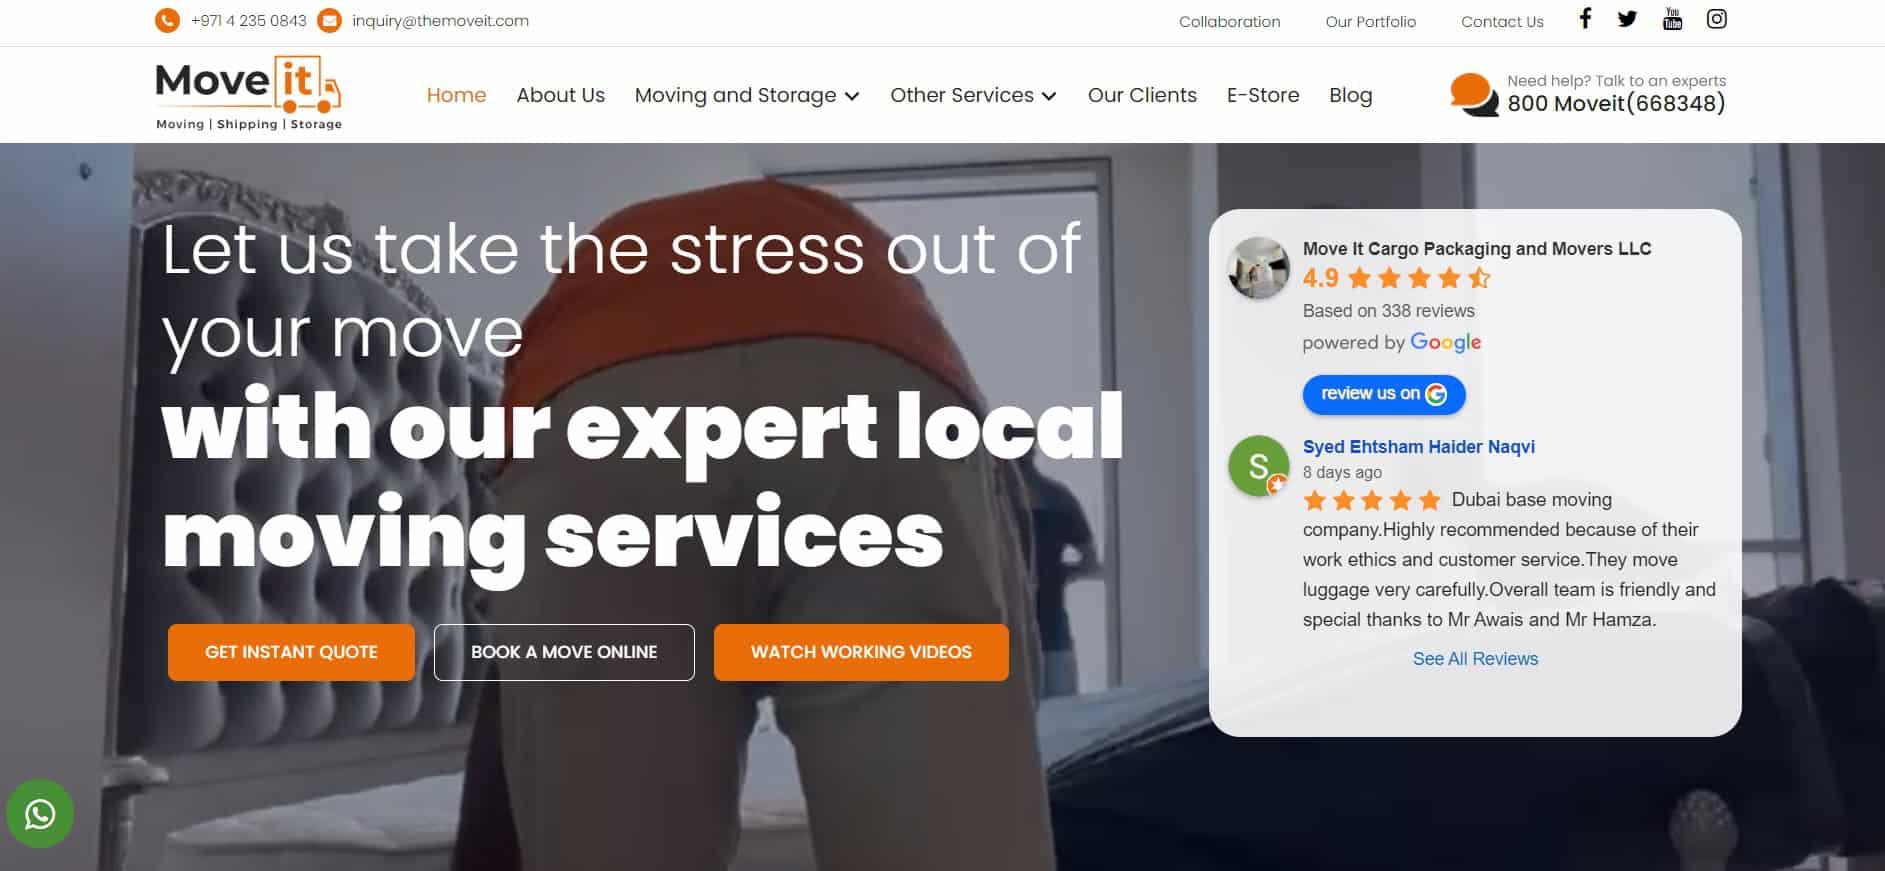Expand the Other Services dropdown
This screenshot has height=871, width=1885.
click(973, 95)
